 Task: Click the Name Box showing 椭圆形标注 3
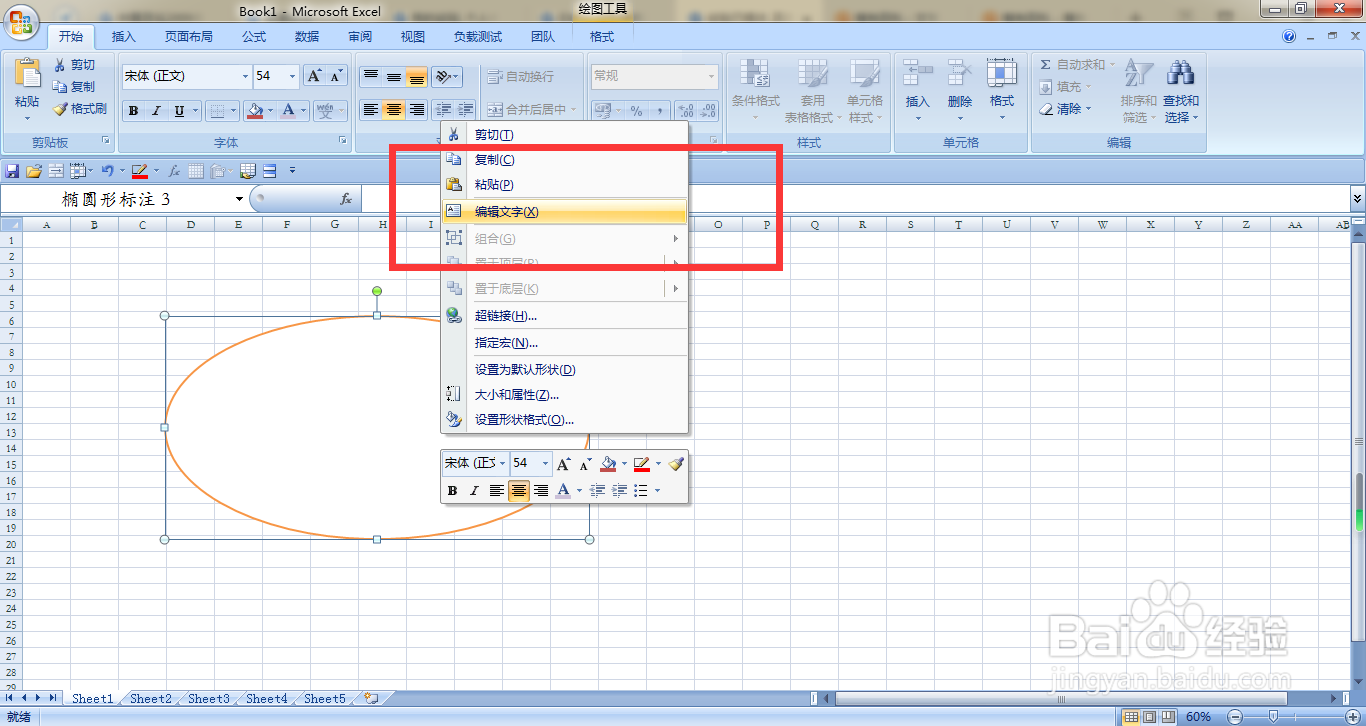(117, 199)
